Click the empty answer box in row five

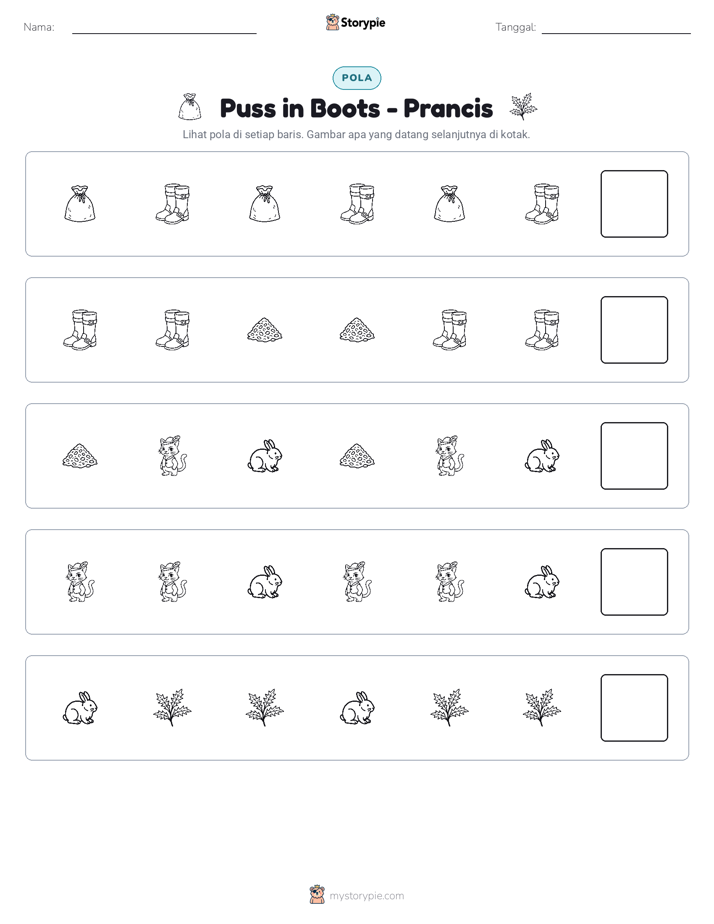[x=634, y=708]
